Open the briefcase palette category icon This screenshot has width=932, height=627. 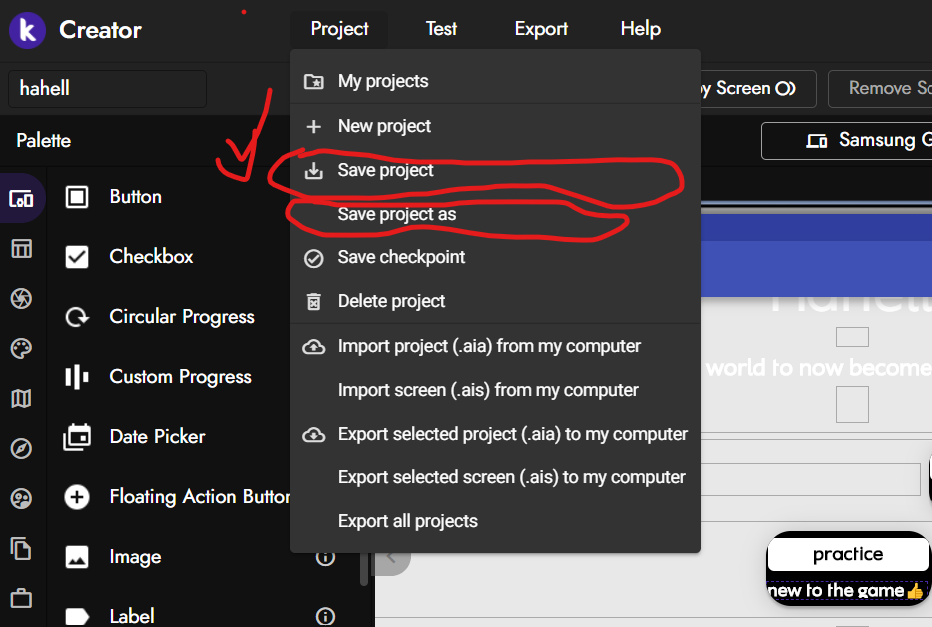click(x=21, y=598)
